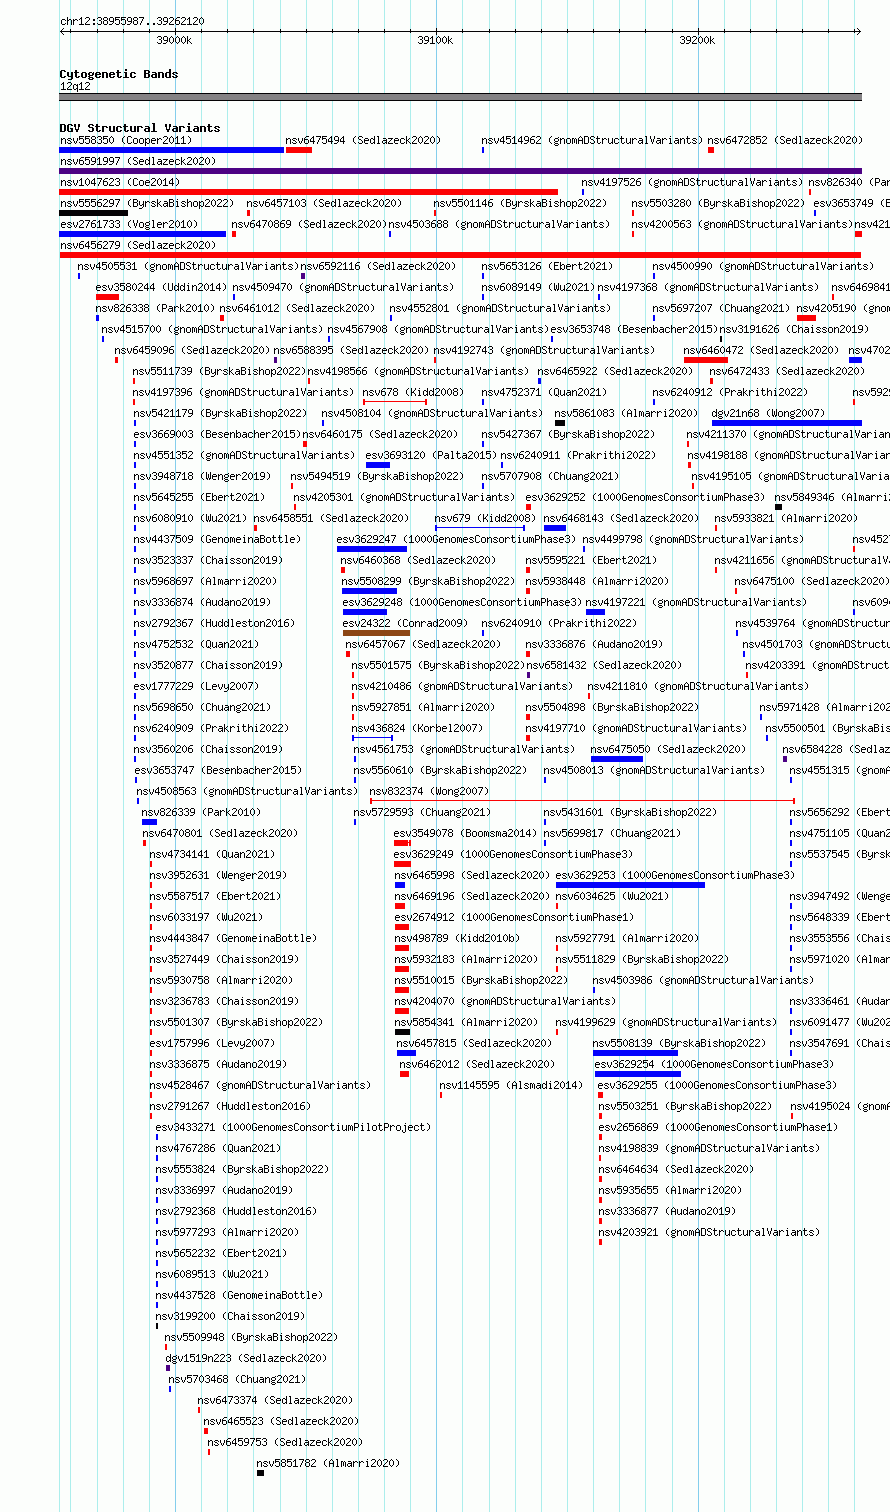Click the blue bar under nsv558350

(172, 150)
